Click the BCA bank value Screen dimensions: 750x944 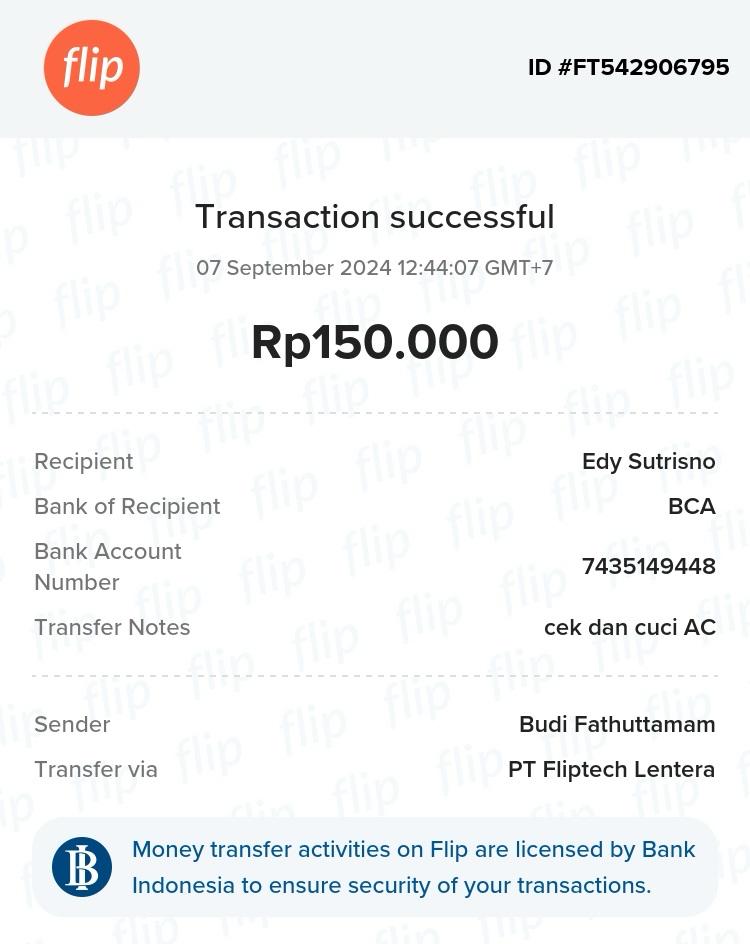[x=691, y=506]
